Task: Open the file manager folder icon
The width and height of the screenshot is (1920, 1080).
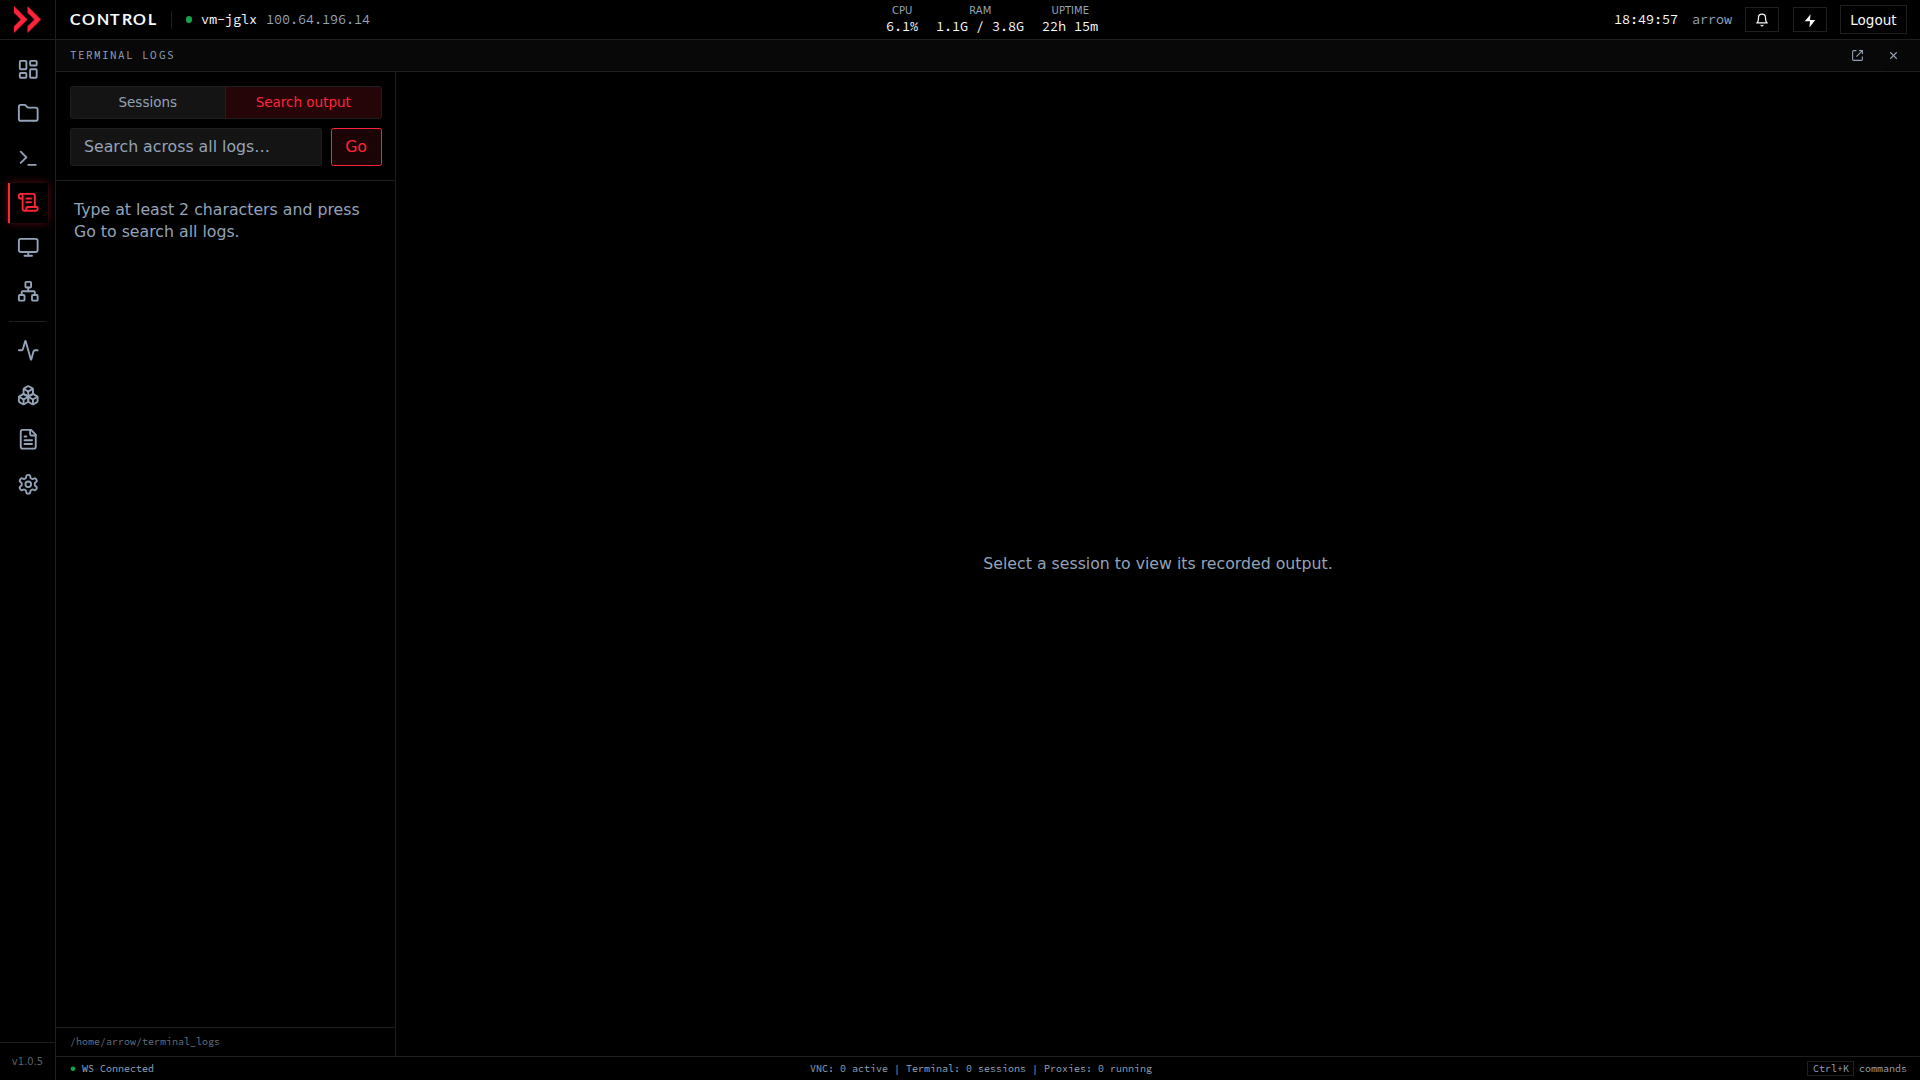Action: click(28, 114)
